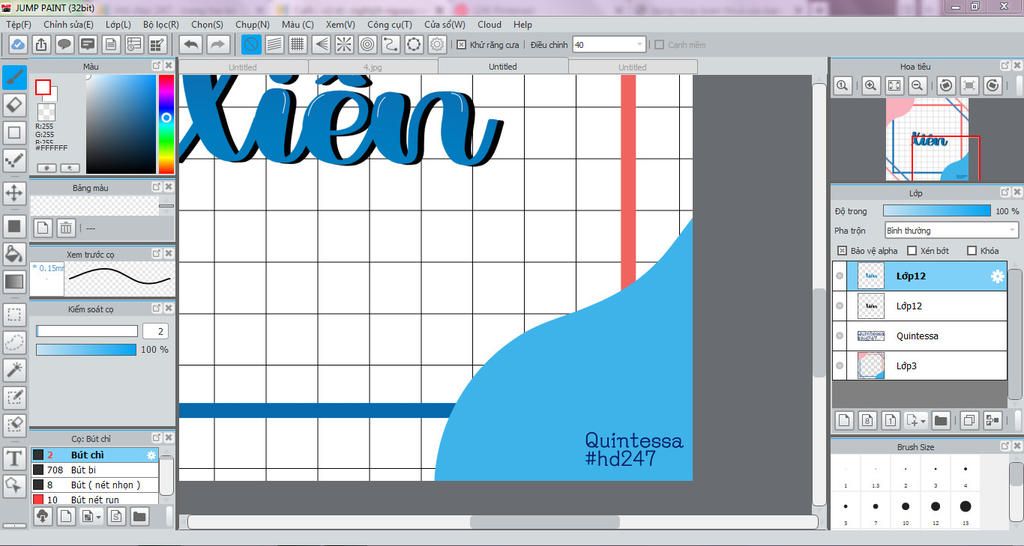Select the Bút nét run brush
This screenshot has width=1024, height=546.
click(95, 500)
